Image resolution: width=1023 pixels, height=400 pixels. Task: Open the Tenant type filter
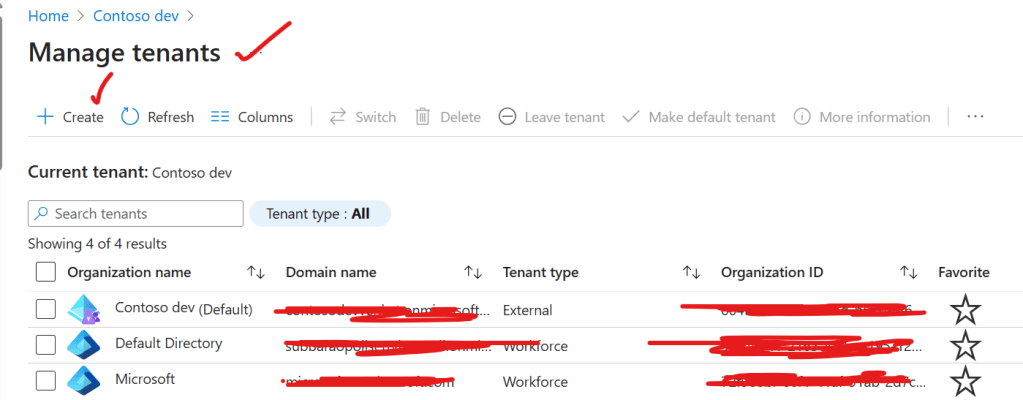coord(320,214)
